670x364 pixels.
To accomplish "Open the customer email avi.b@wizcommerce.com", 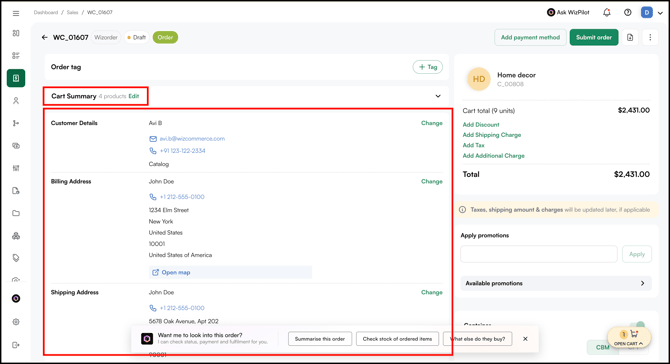I will click(192, 139).
